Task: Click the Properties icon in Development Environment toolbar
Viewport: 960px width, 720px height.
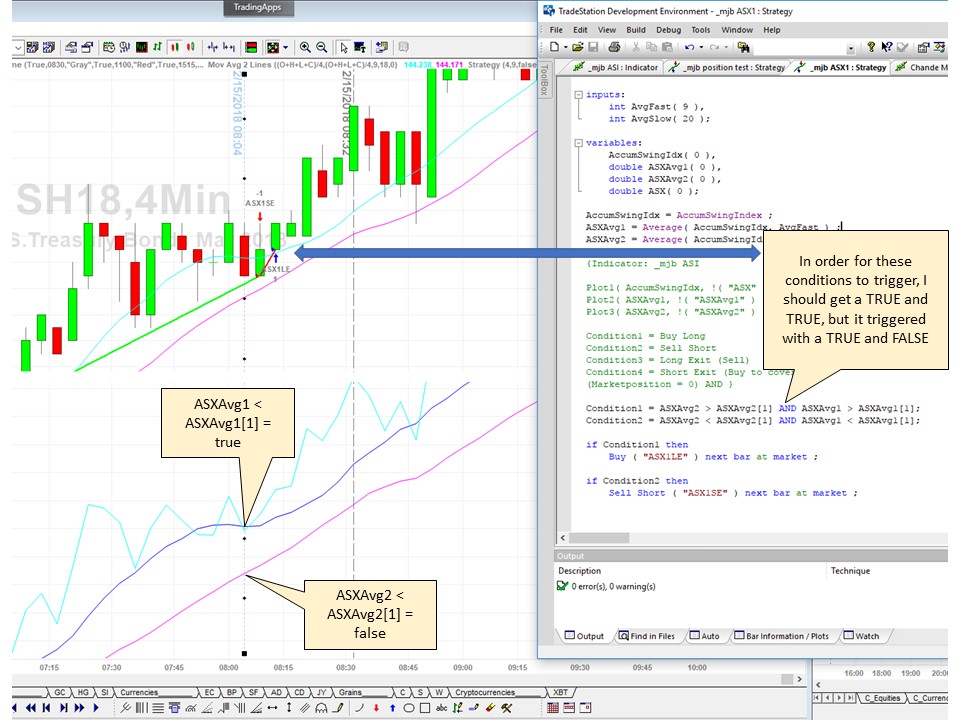Action: [923, 47]
